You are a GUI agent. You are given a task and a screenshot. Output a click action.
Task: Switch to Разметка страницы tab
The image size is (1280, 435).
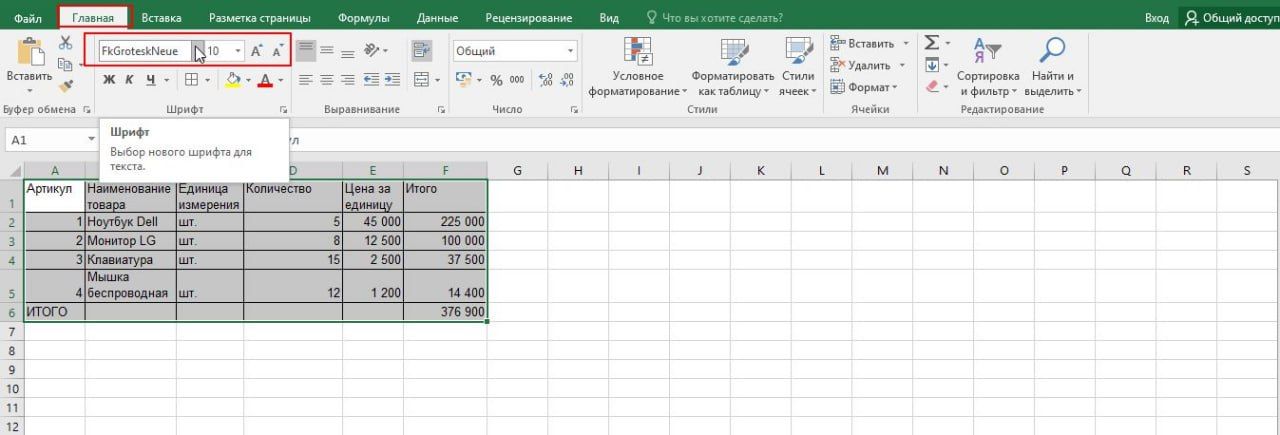(259, 17)
